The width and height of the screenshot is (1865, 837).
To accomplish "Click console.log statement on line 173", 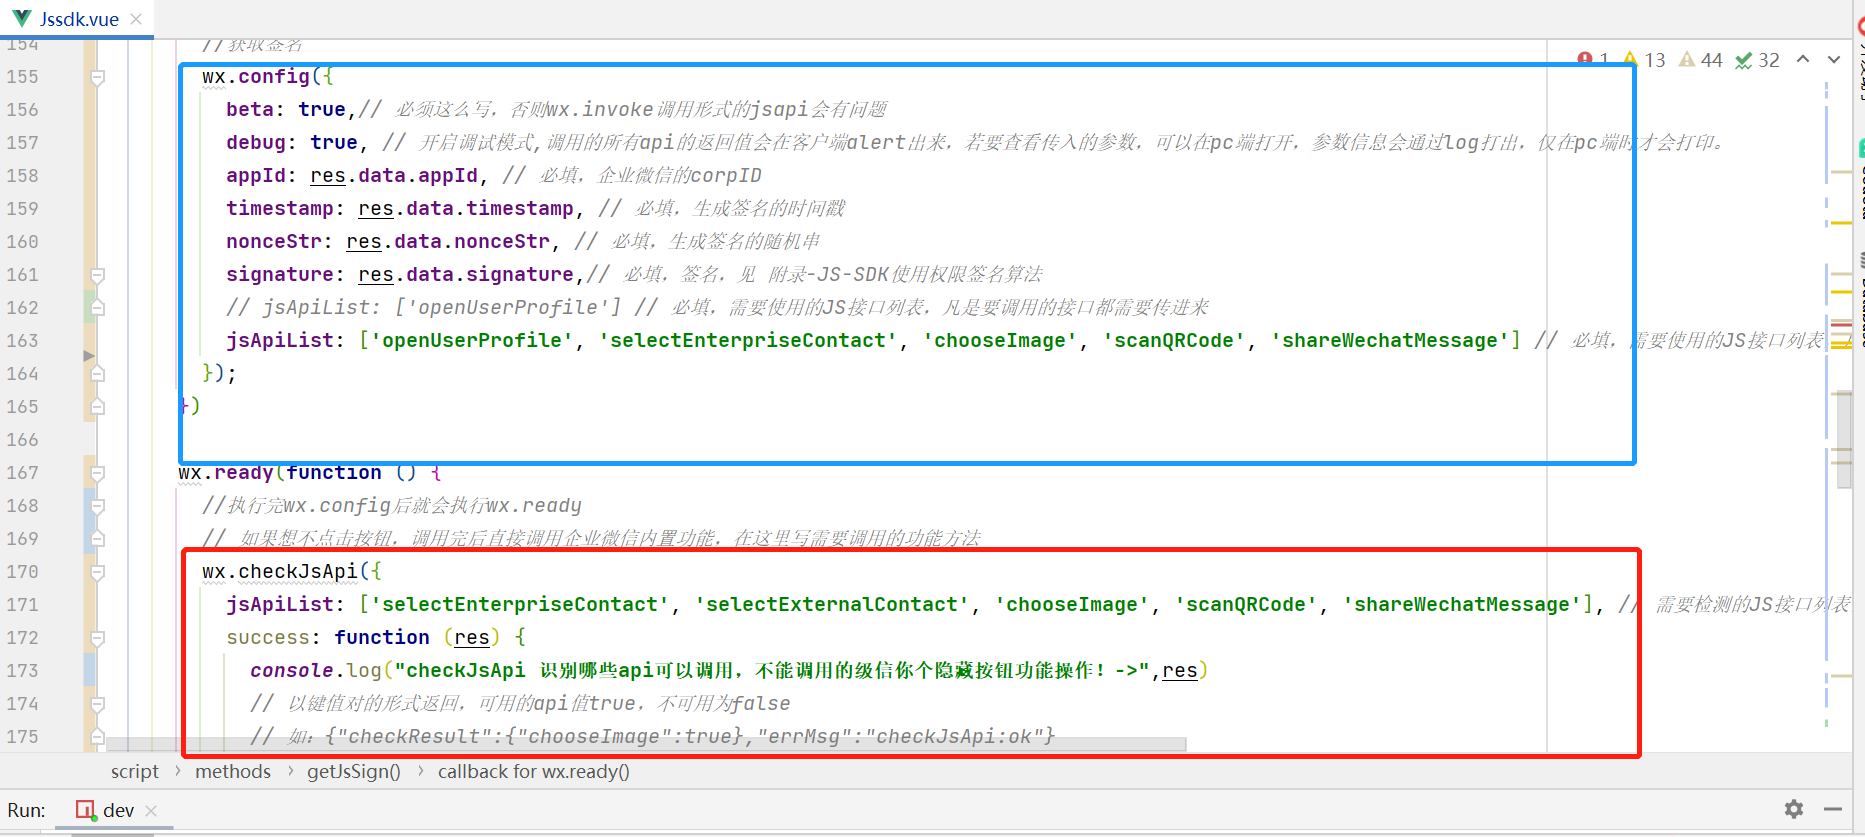I will point(729,671).
